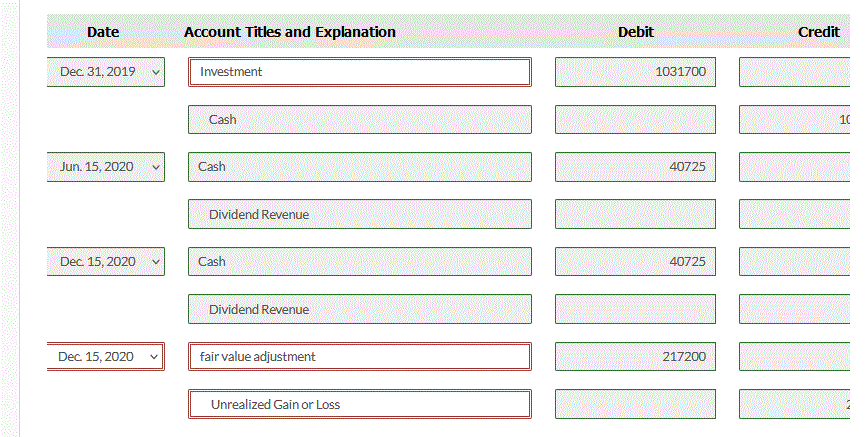Select the Cash account field beside Dec. 15, 2020
867x437 pixels.
tap(360, 262)
